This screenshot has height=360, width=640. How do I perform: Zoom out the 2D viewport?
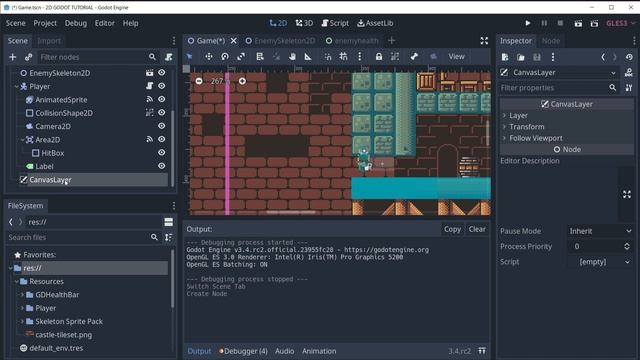pyautogui.click(x=199, y=81)
